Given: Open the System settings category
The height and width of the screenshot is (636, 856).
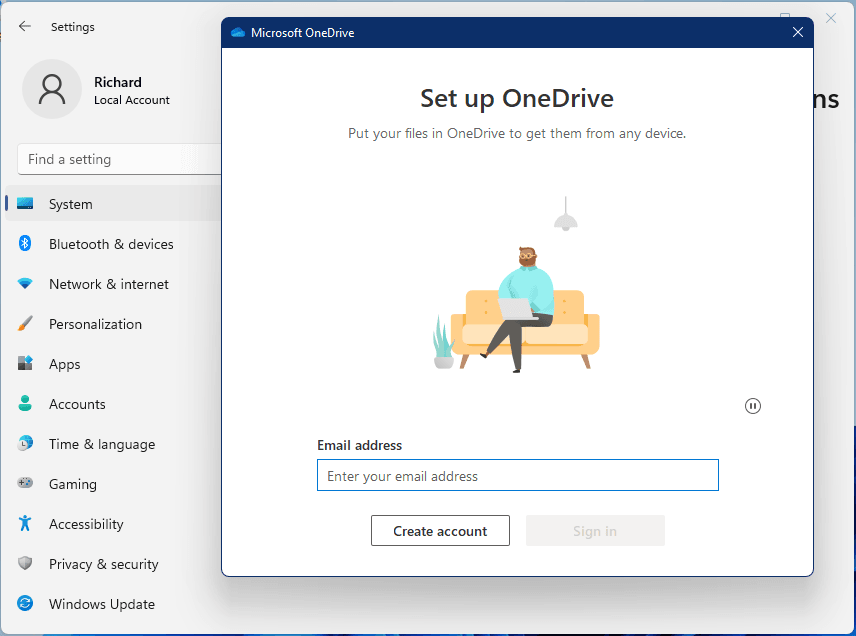Looking at the screenshot, I should coord(113,204).
